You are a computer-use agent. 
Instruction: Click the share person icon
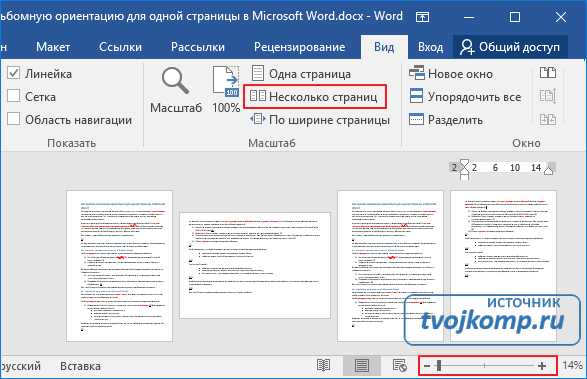point(467,47)
